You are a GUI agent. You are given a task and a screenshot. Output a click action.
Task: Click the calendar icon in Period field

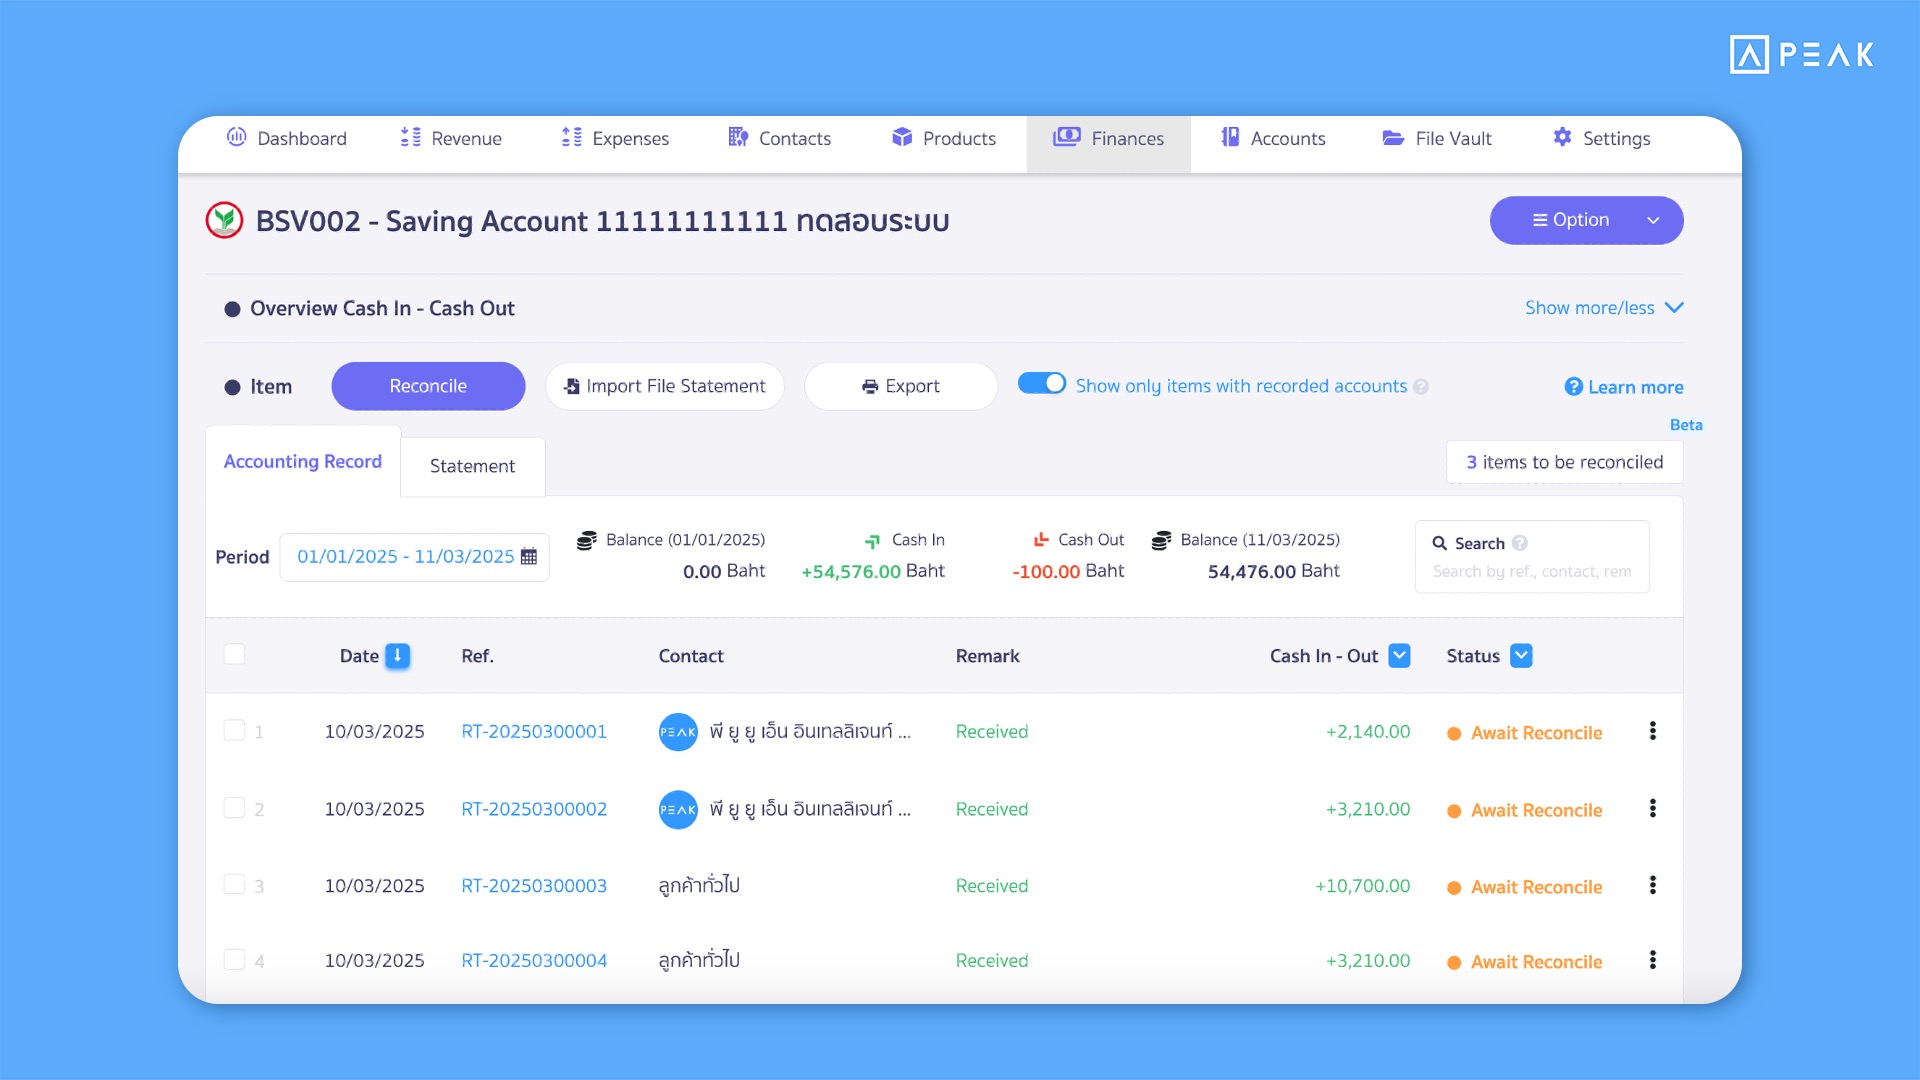(529, 557)
